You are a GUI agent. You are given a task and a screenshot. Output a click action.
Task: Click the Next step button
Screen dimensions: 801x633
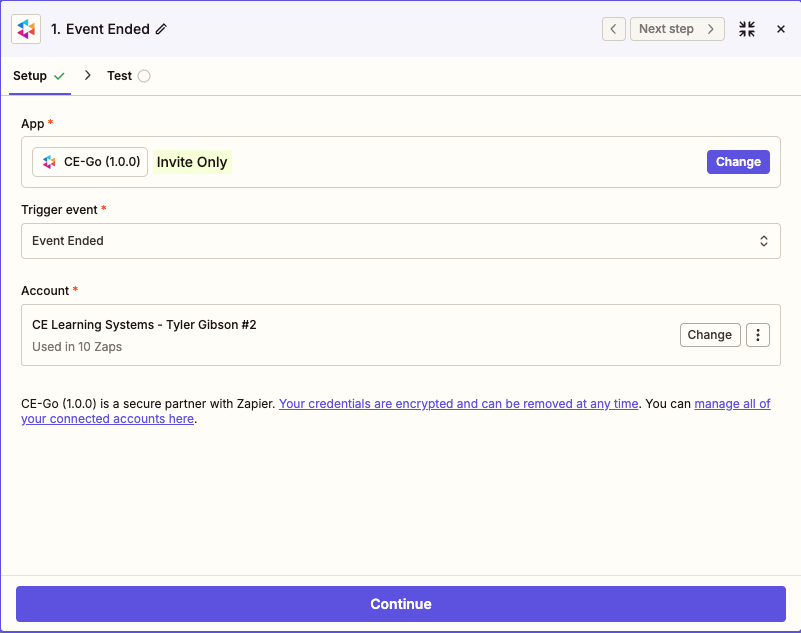click(677, 29)
